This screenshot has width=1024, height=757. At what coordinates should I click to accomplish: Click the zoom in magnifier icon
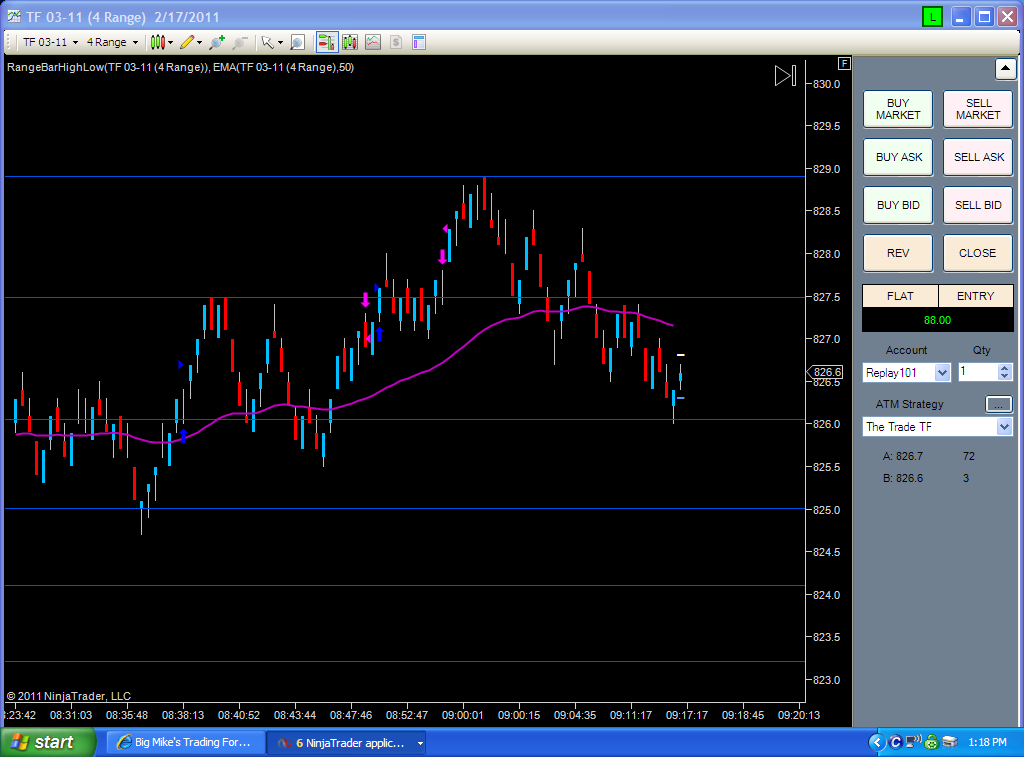[x=216, y=42]
